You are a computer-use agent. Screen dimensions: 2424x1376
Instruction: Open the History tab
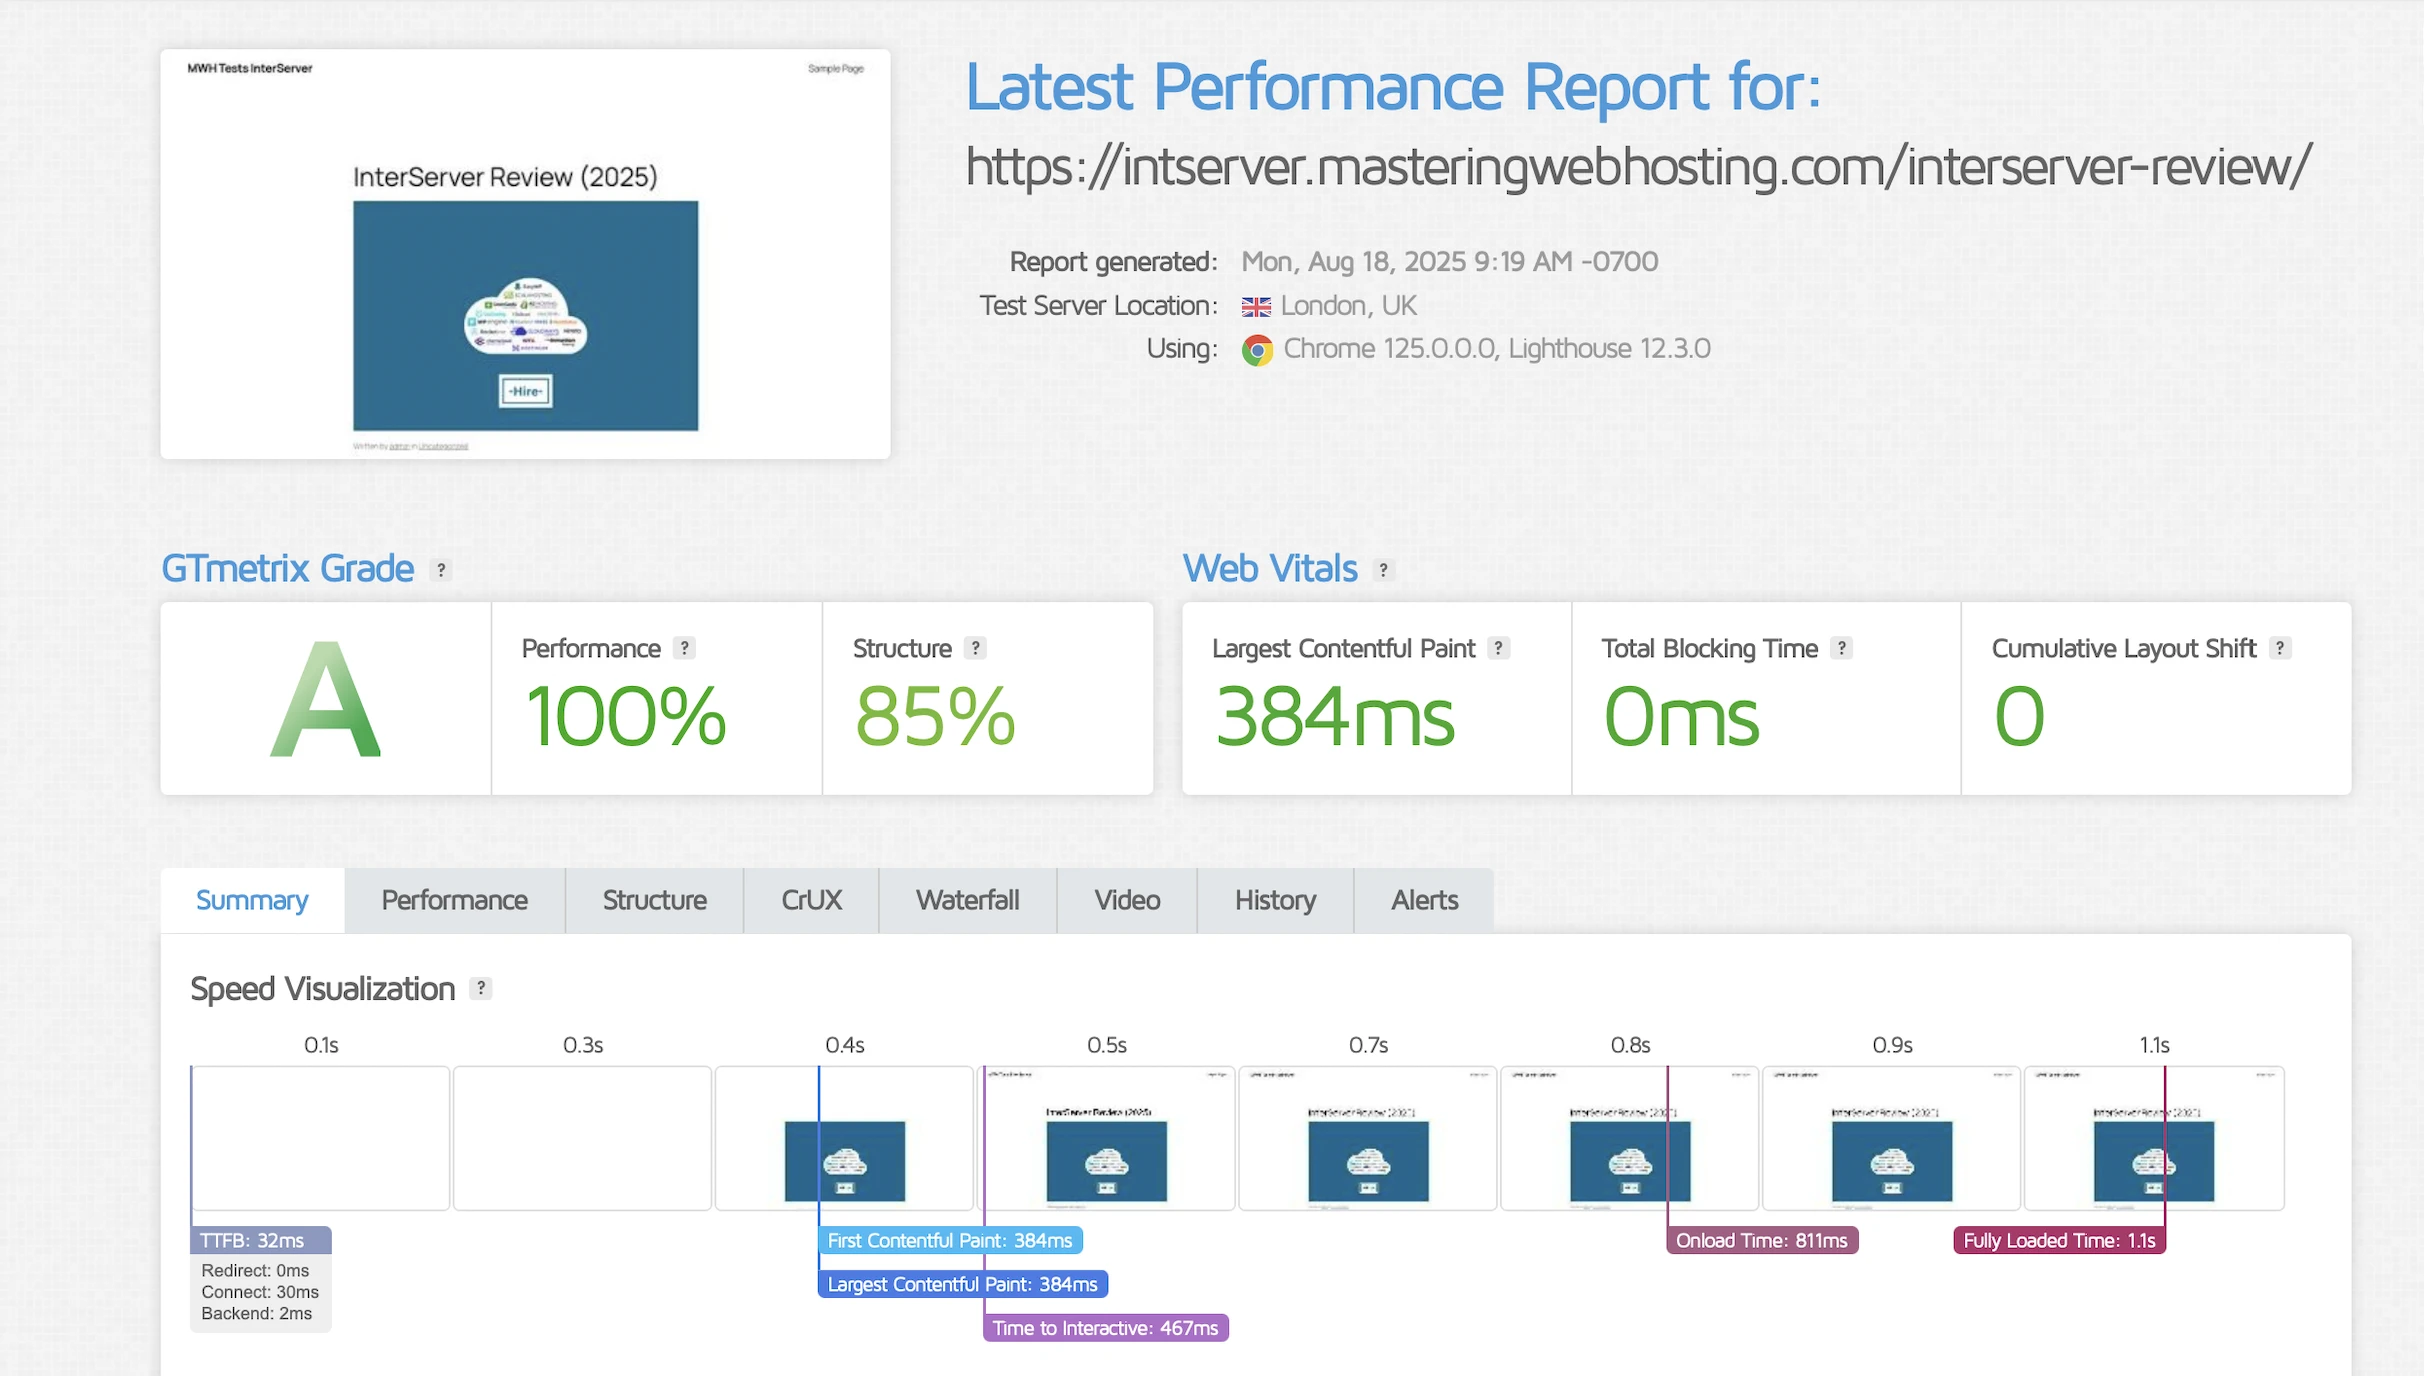[1275, 900]
